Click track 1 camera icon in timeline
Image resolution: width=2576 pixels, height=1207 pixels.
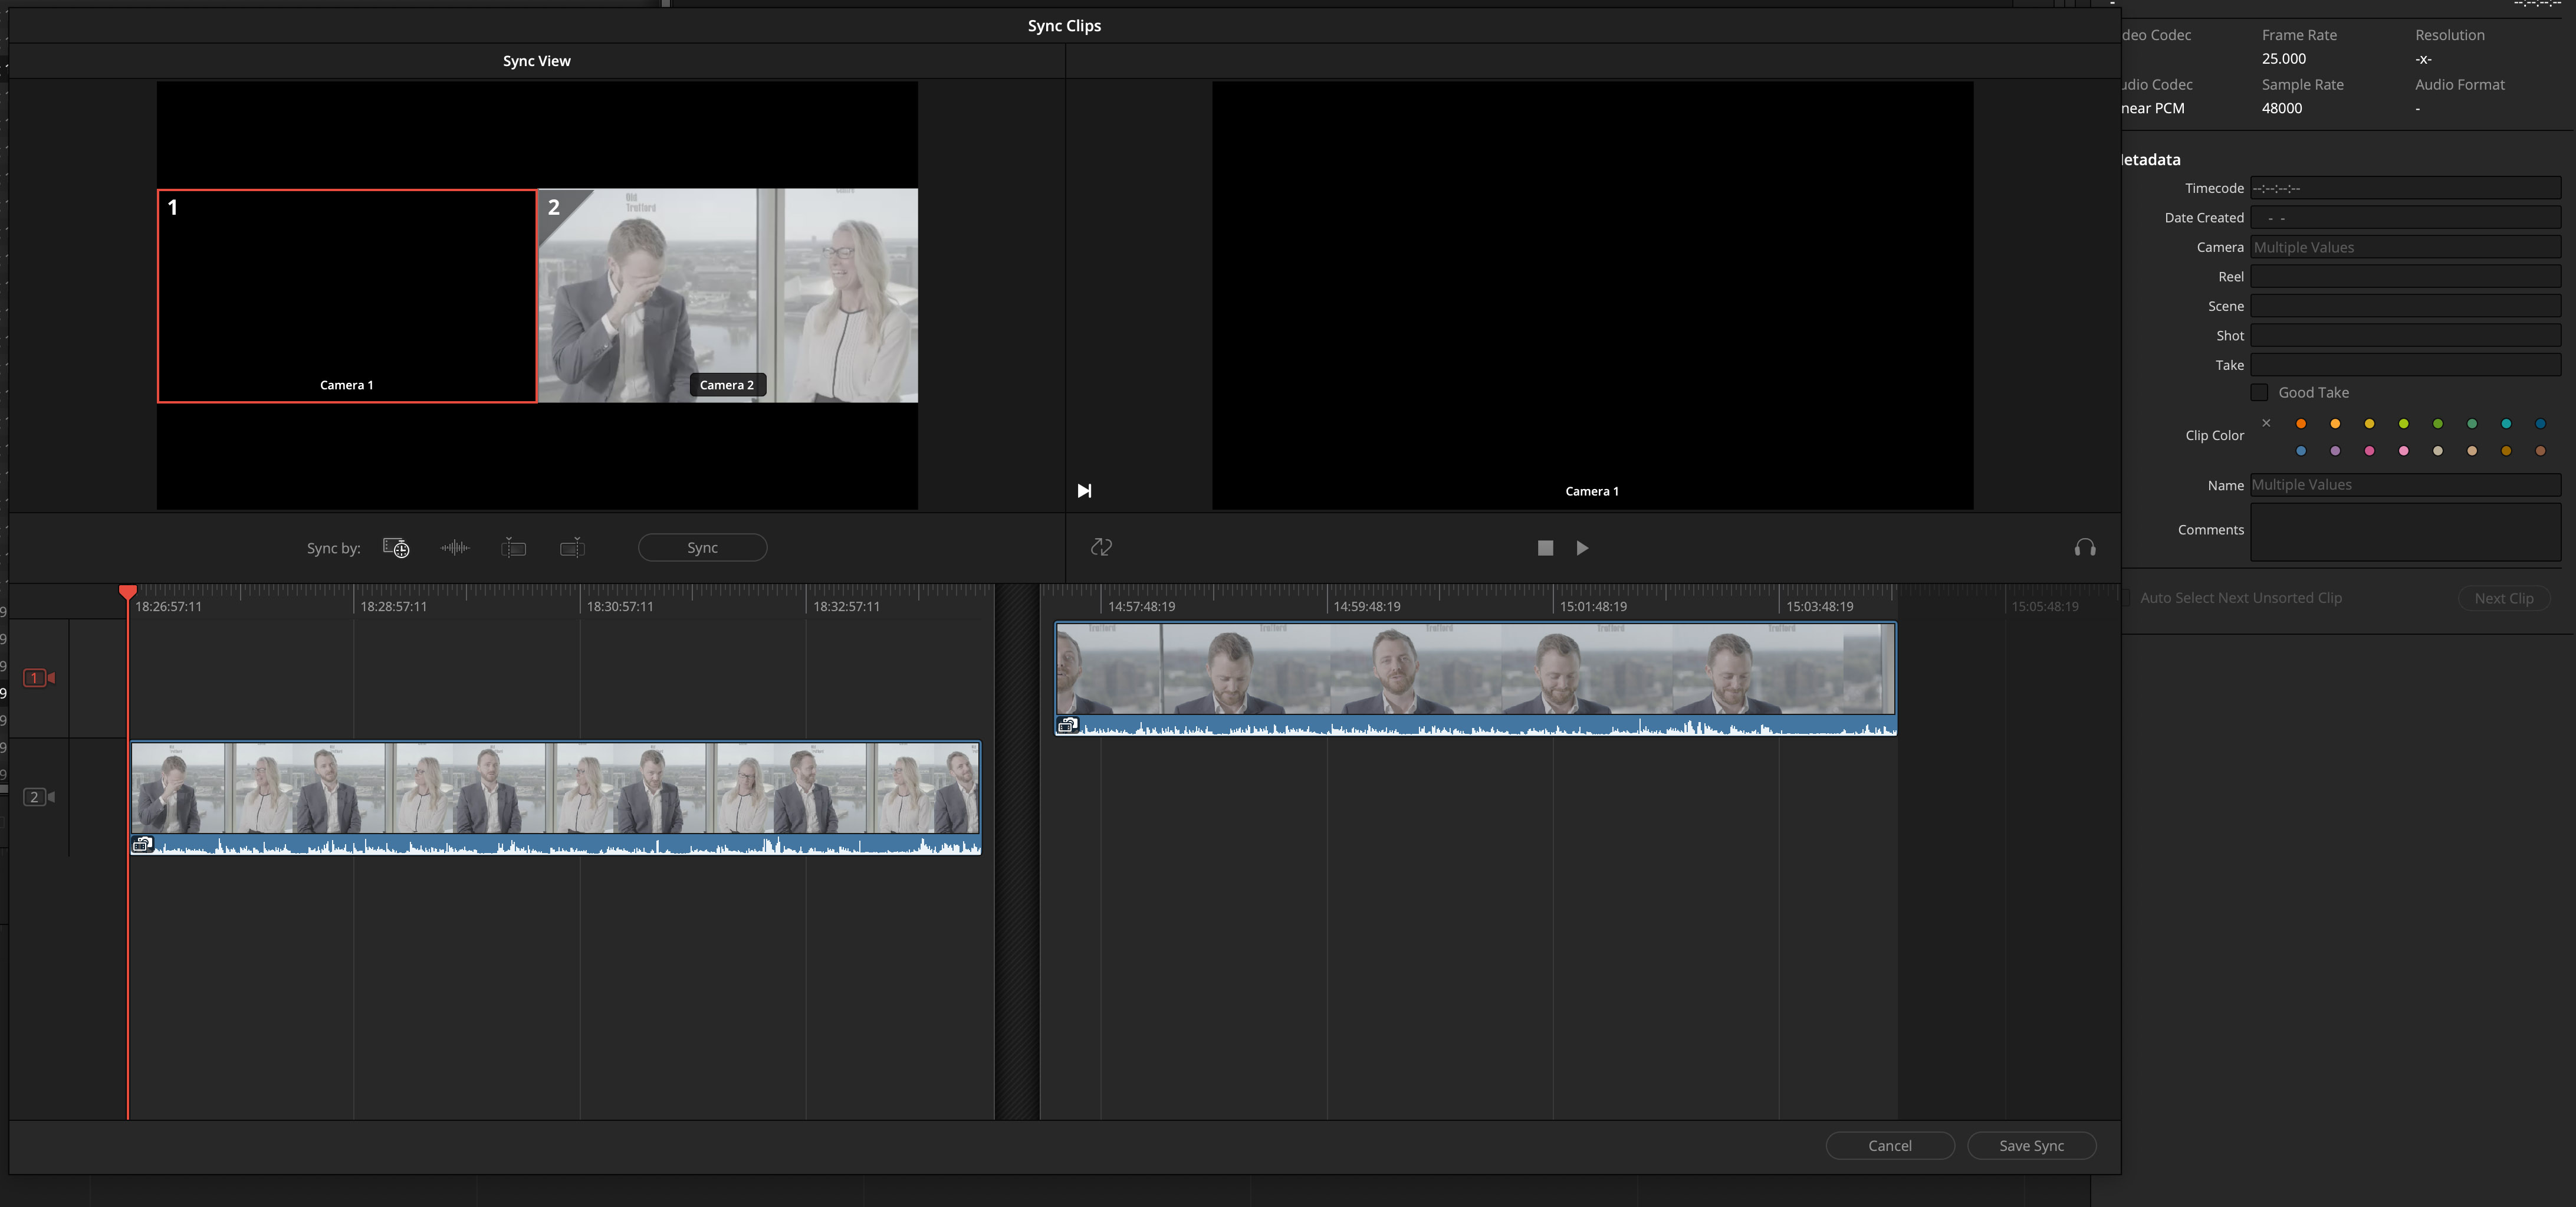coord(39,678)
